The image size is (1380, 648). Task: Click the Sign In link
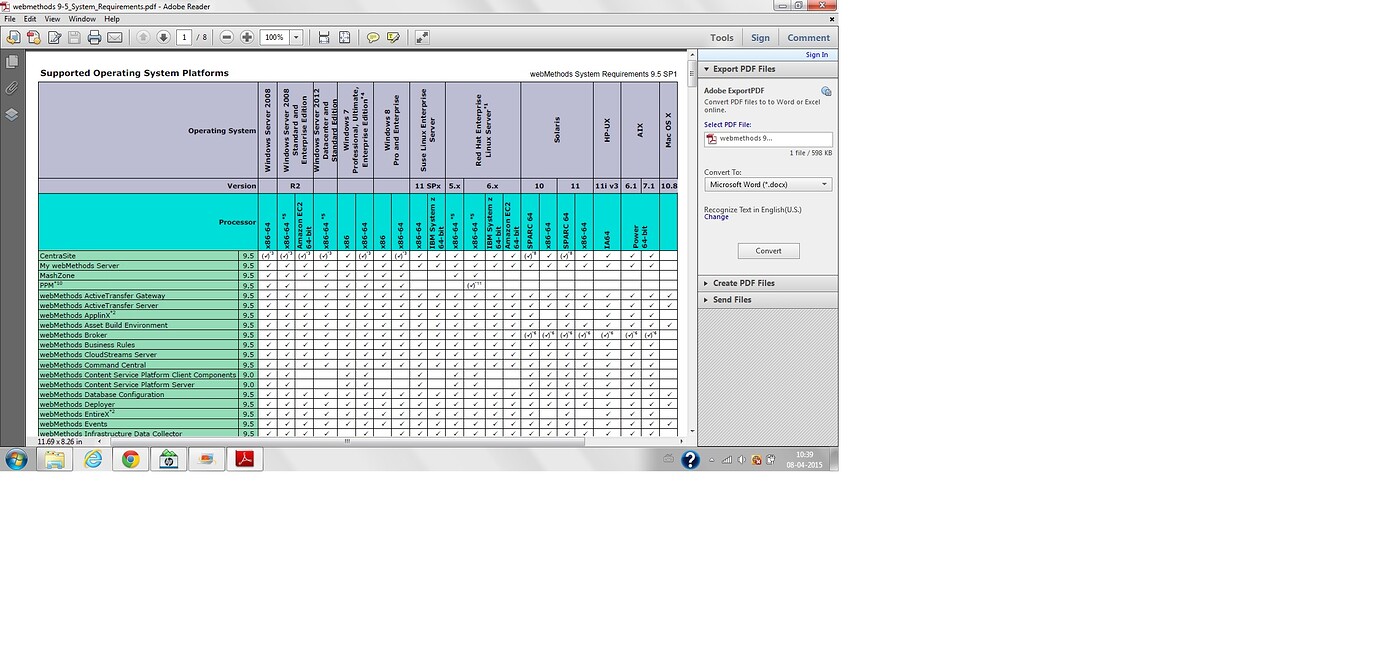pyautogui.click(x=817, y=55)
